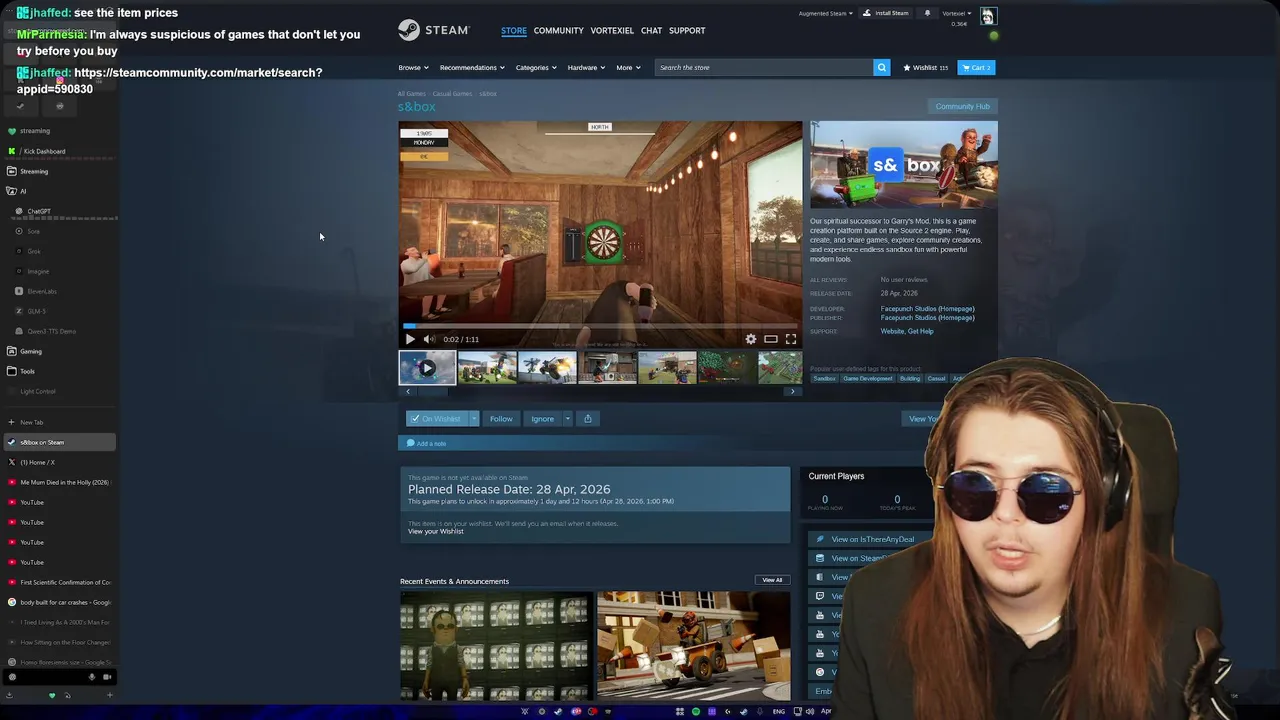Go to the STORE menu

tap(514, 30)
